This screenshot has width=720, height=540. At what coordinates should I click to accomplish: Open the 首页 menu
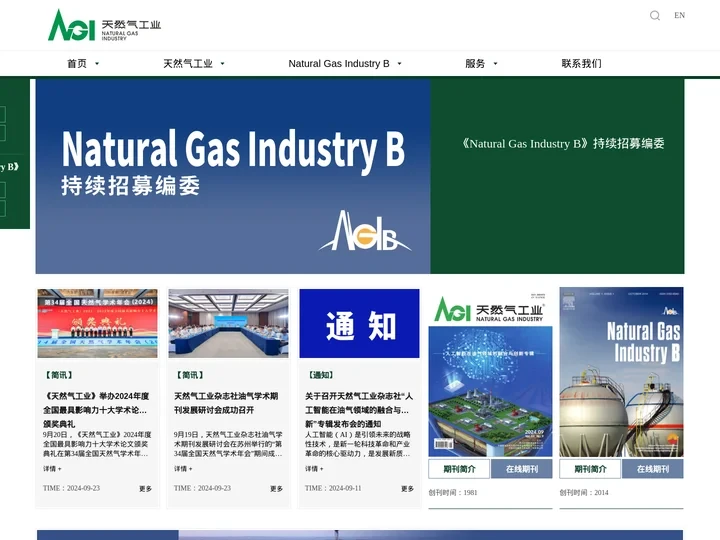click(x=77, y=63)
